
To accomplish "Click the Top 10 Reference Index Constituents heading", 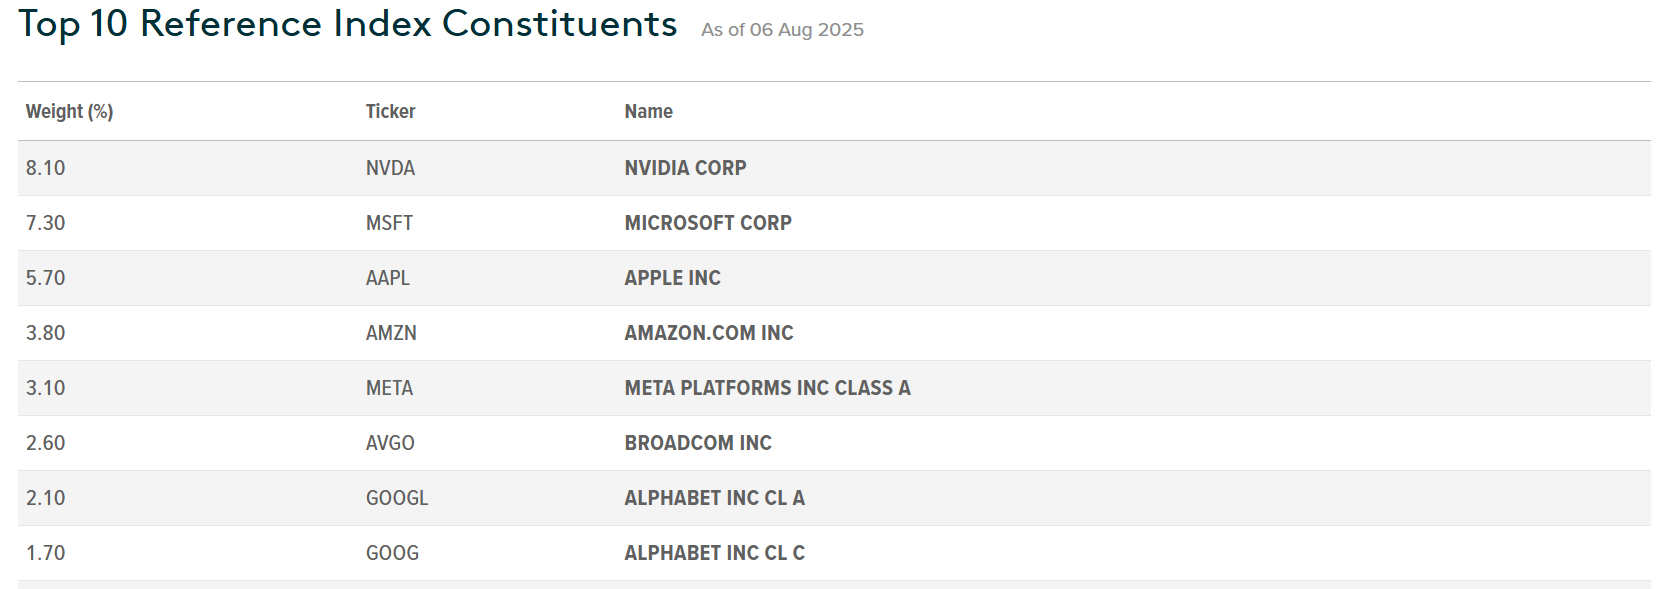I will (x=348, y=24).
